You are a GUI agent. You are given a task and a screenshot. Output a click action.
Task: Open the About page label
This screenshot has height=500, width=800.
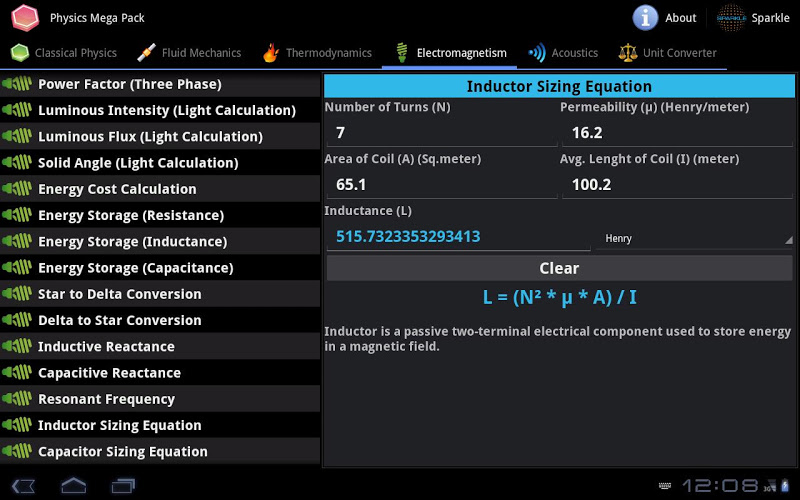pyautogui.click(x=681, y=18)
